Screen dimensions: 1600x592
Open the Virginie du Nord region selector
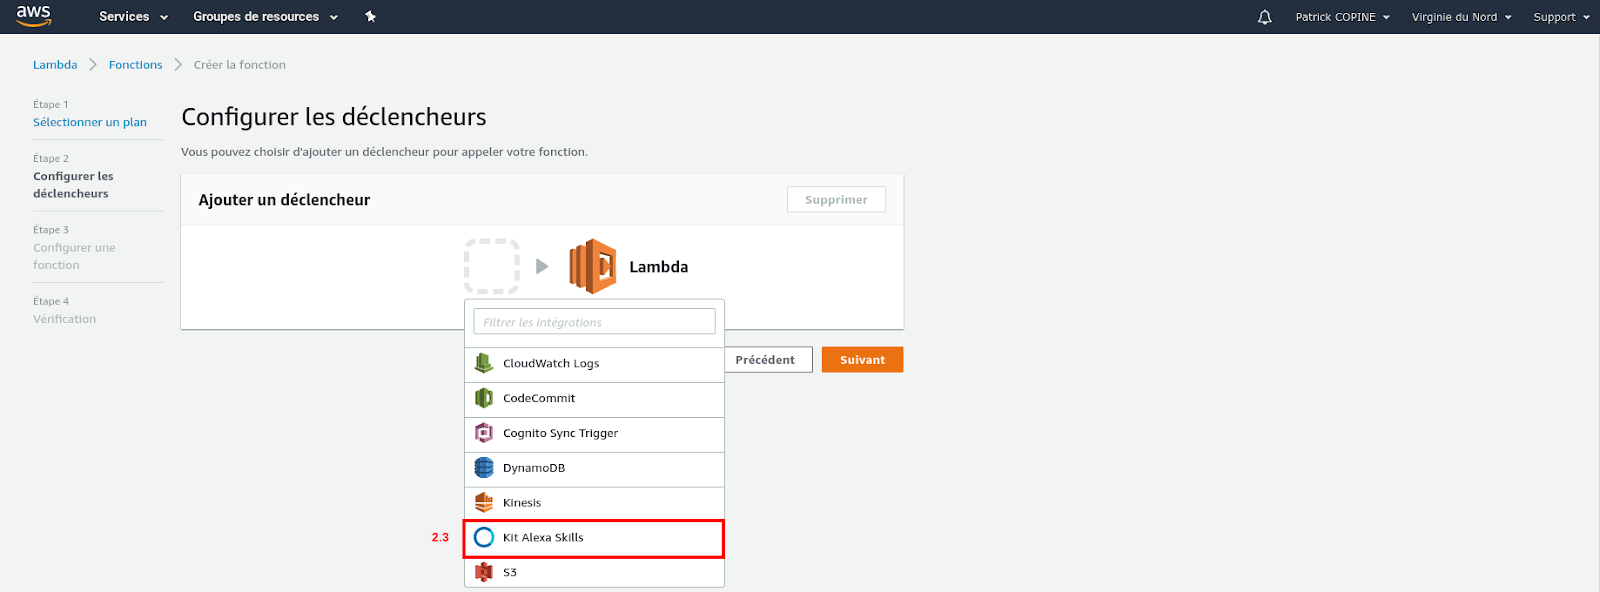(1462, 17)
